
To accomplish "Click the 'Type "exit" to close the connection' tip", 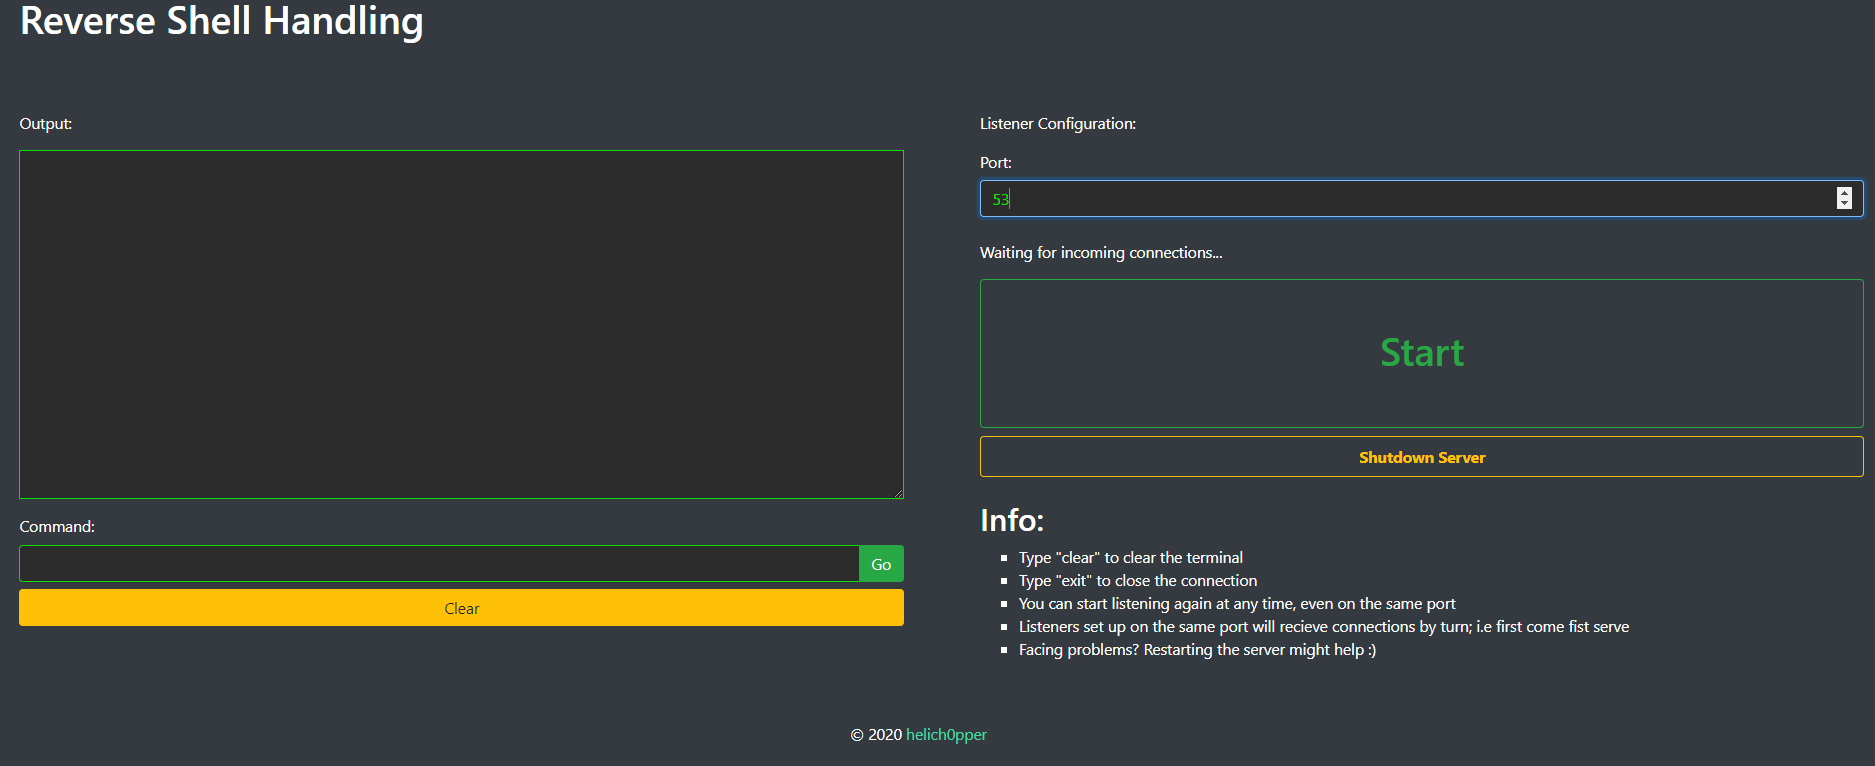I will (1138, 581).
